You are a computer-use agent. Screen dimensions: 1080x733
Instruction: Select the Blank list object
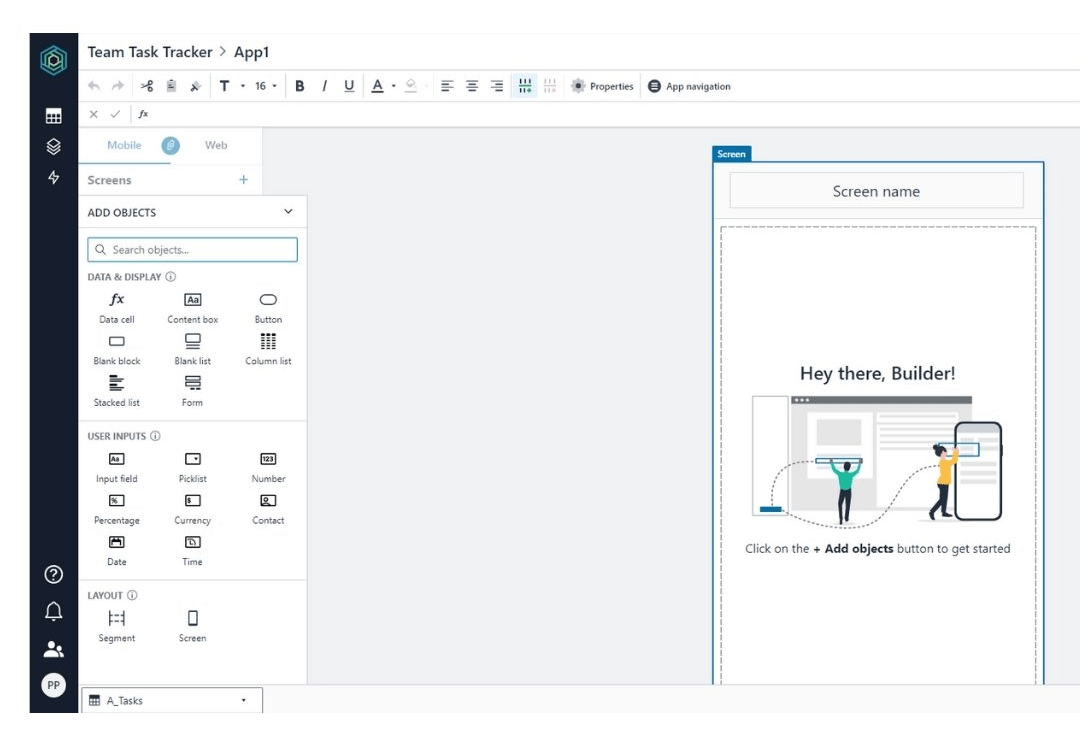click(193, 350)
